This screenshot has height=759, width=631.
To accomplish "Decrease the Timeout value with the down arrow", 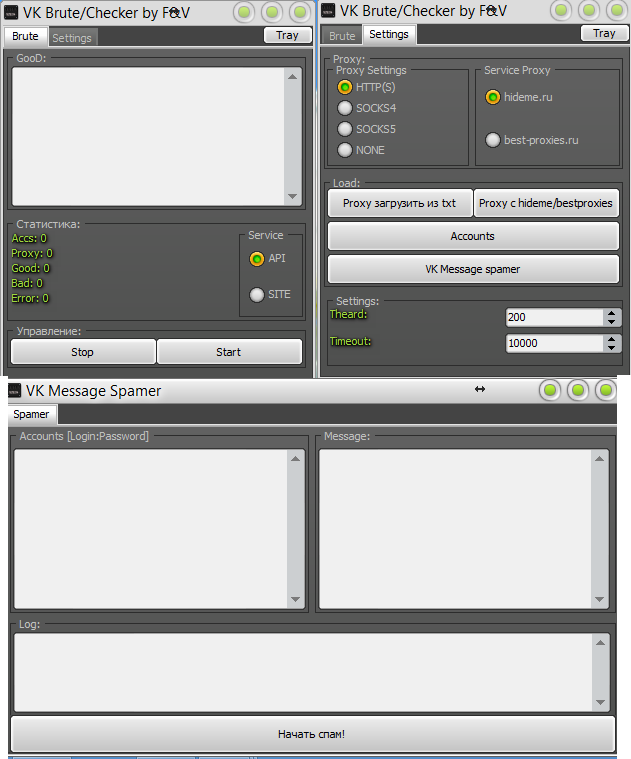I will [611, 347].
